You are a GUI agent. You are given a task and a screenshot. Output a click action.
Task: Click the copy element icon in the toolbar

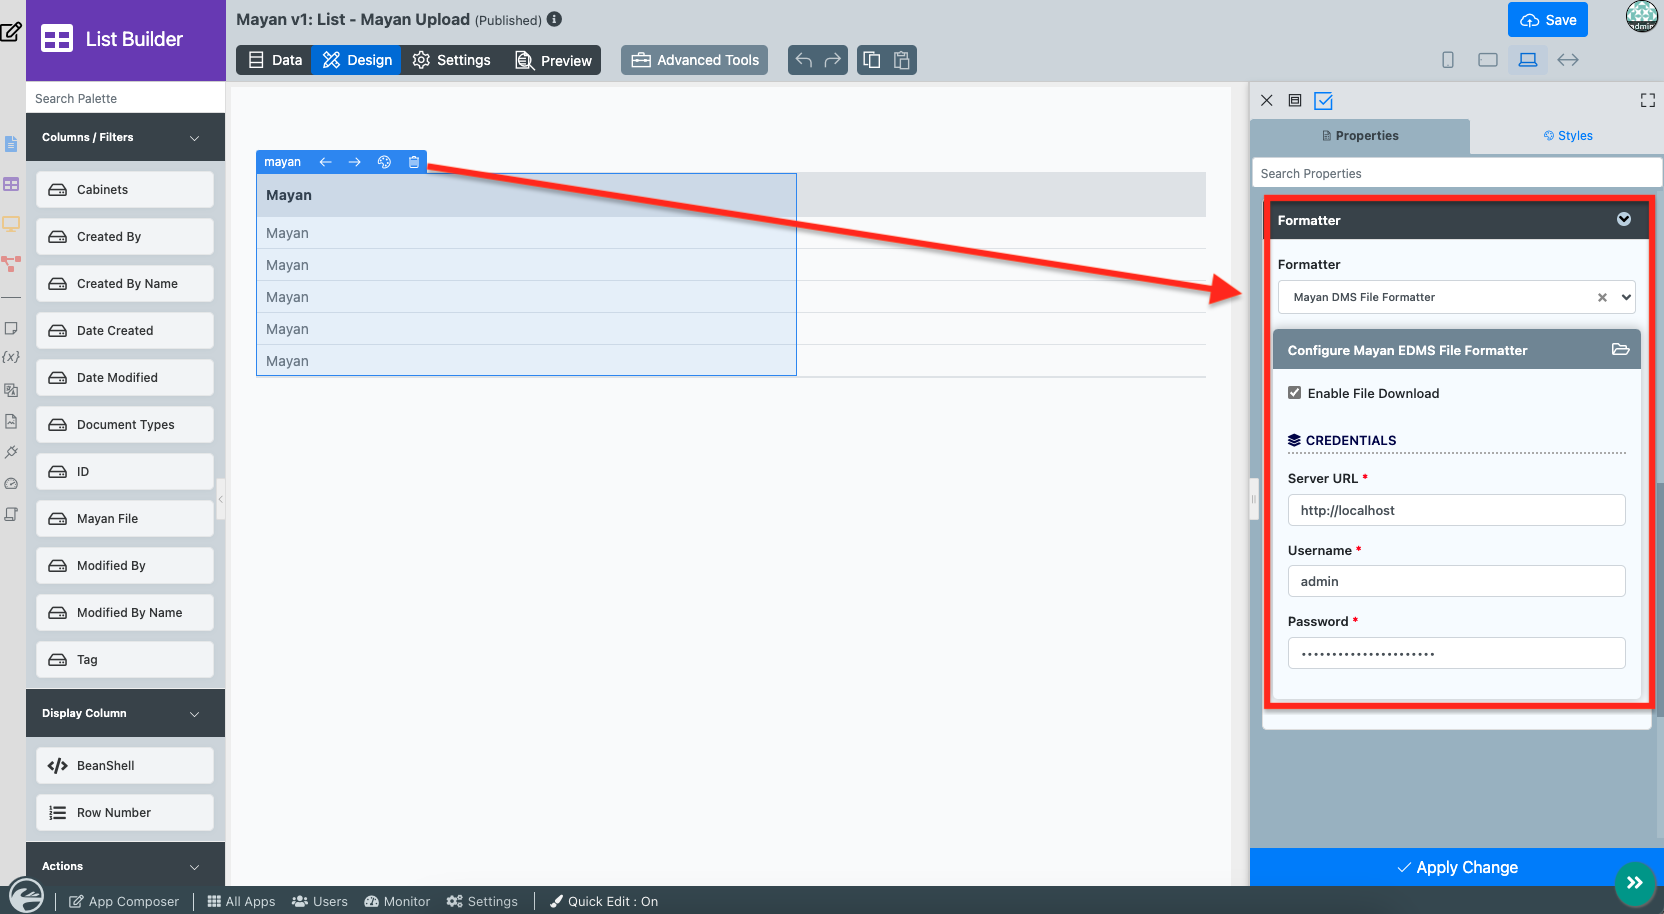tap(872, 60)
